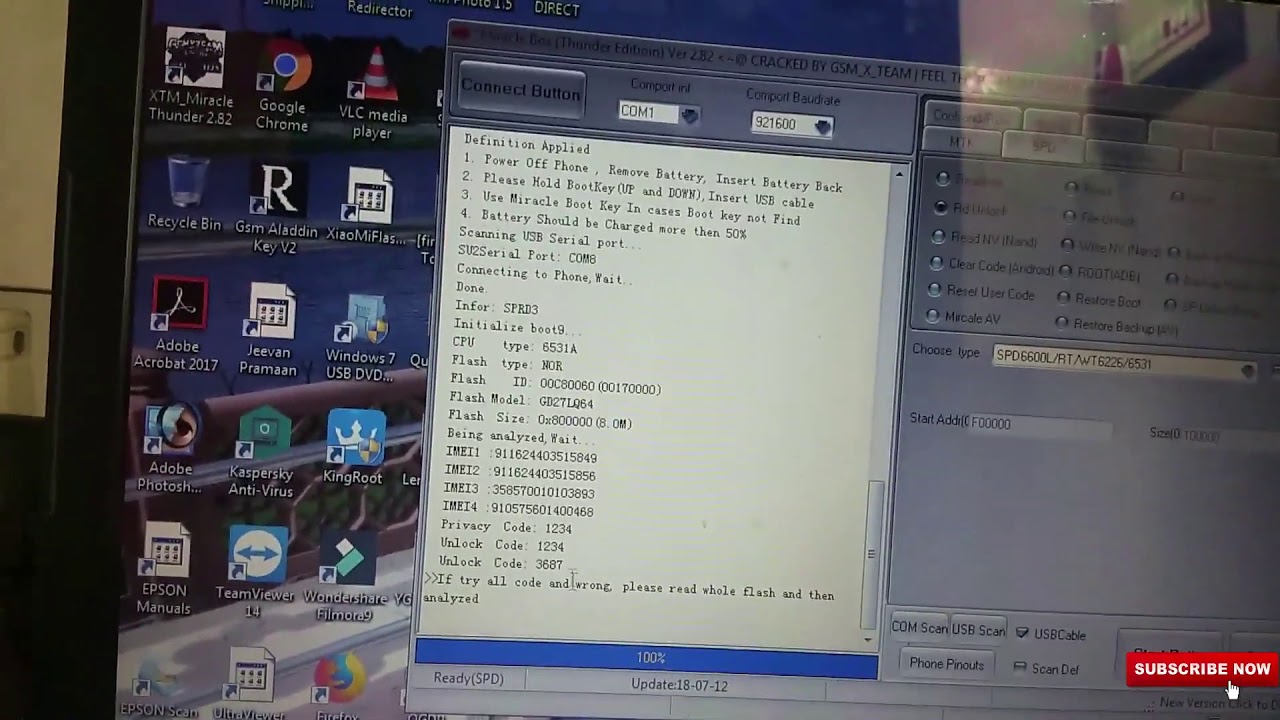Viewport: 1280px width, 720px height.
Task: Open the Adobe Acrobat 2017 shortcut
Action: [178, 324]
